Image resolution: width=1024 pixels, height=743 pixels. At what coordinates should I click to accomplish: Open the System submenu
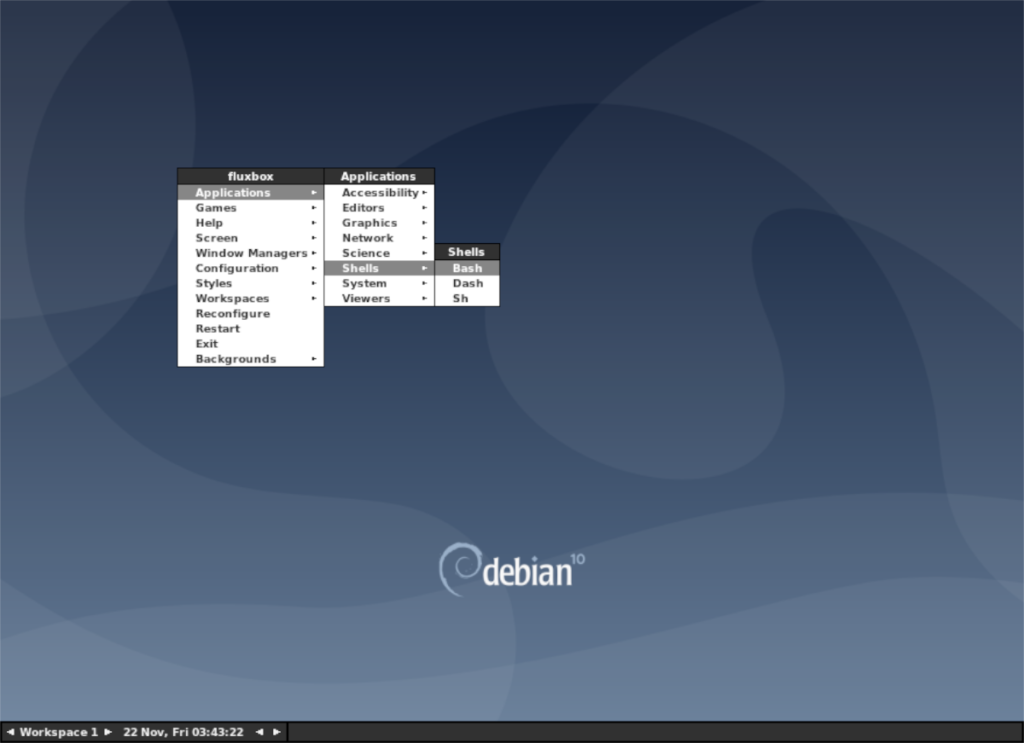pyautogui.click(x=370, y=283)
